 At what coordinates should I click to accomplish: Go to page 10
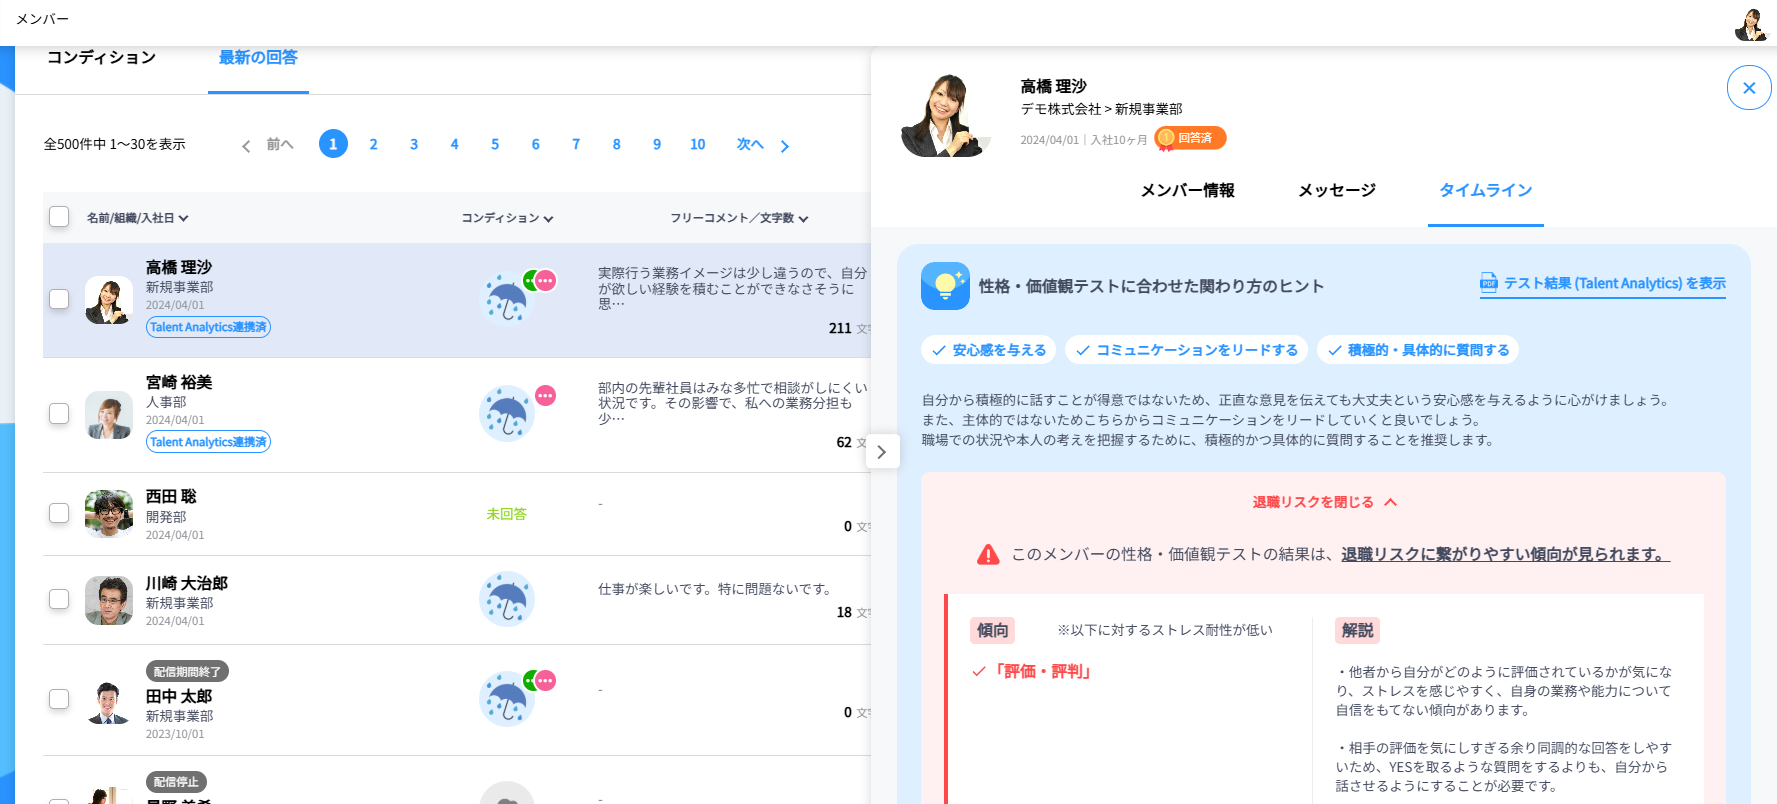698,144
